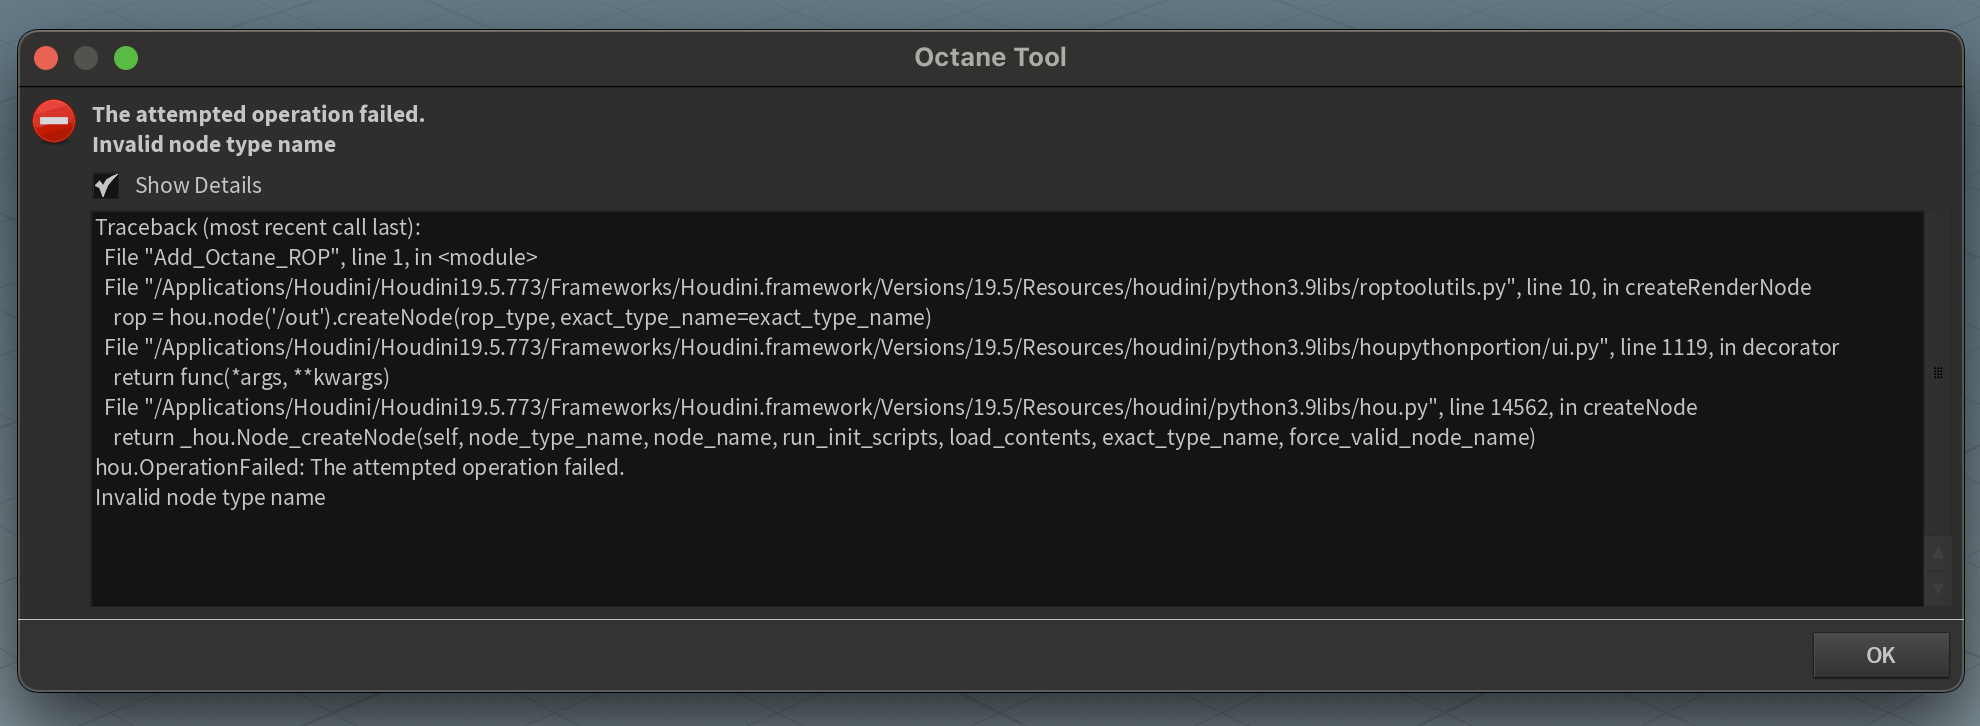Minimize the dialog with the gray button

point(86,58)
